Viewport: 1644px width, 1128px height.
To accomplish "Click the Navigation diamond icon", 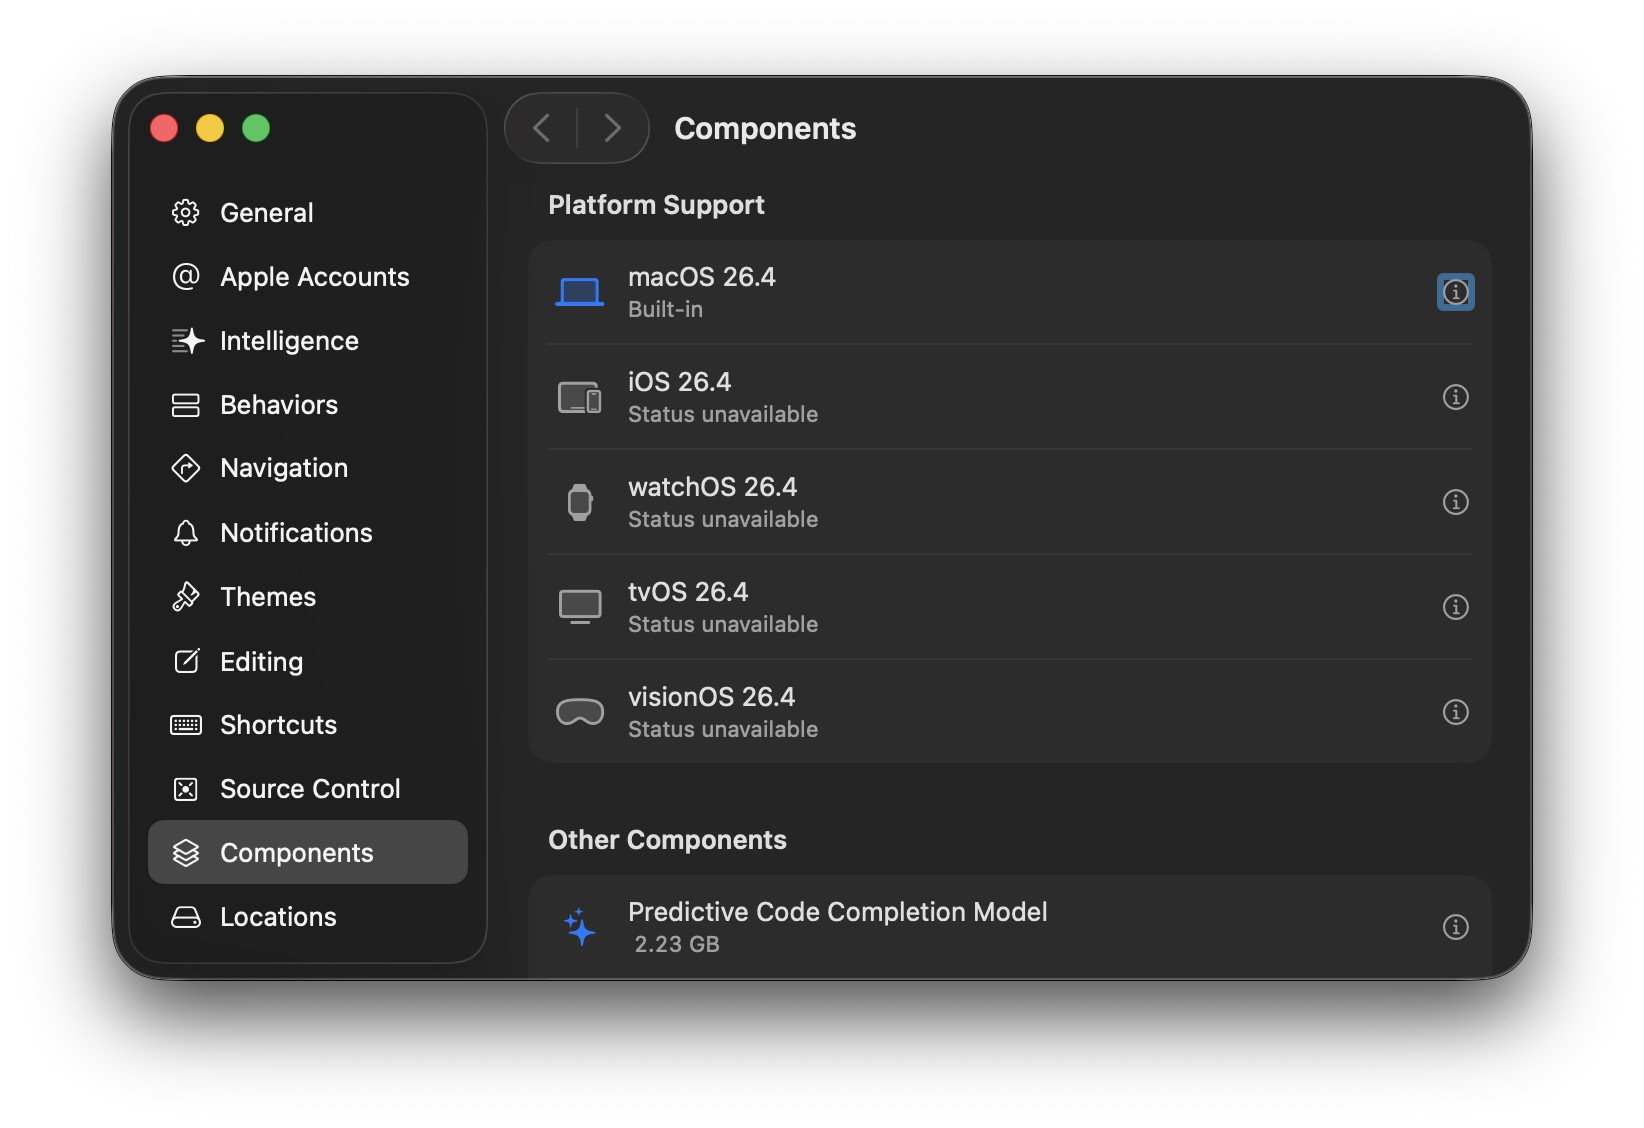I will tap(186, 468).
